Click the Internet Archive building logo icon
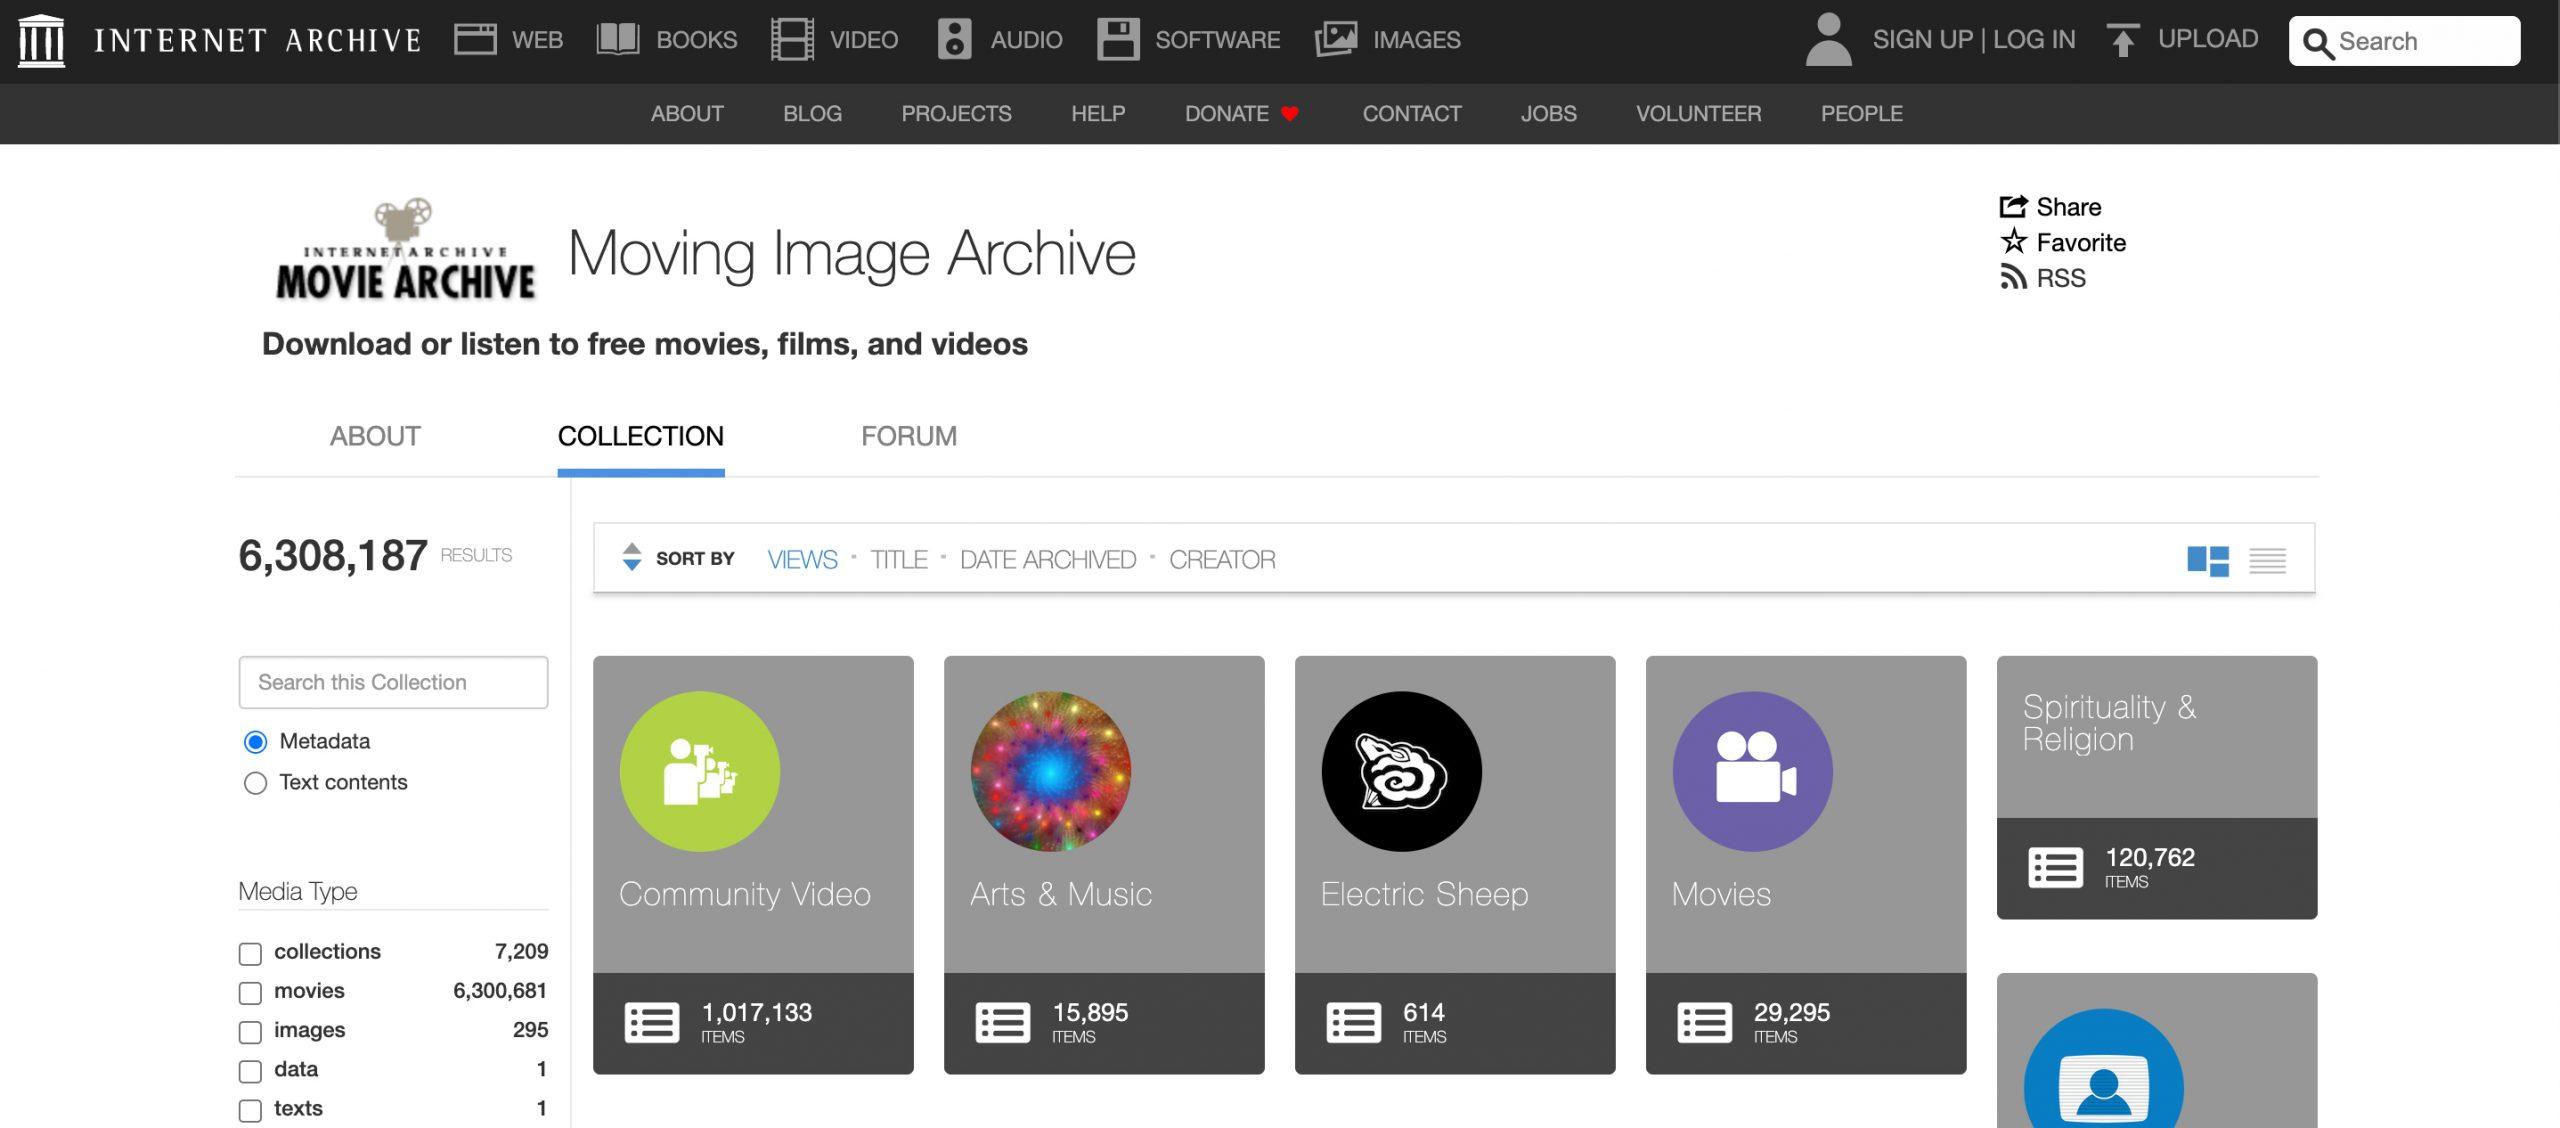2560x1128 pixels. tap(41, 41)
